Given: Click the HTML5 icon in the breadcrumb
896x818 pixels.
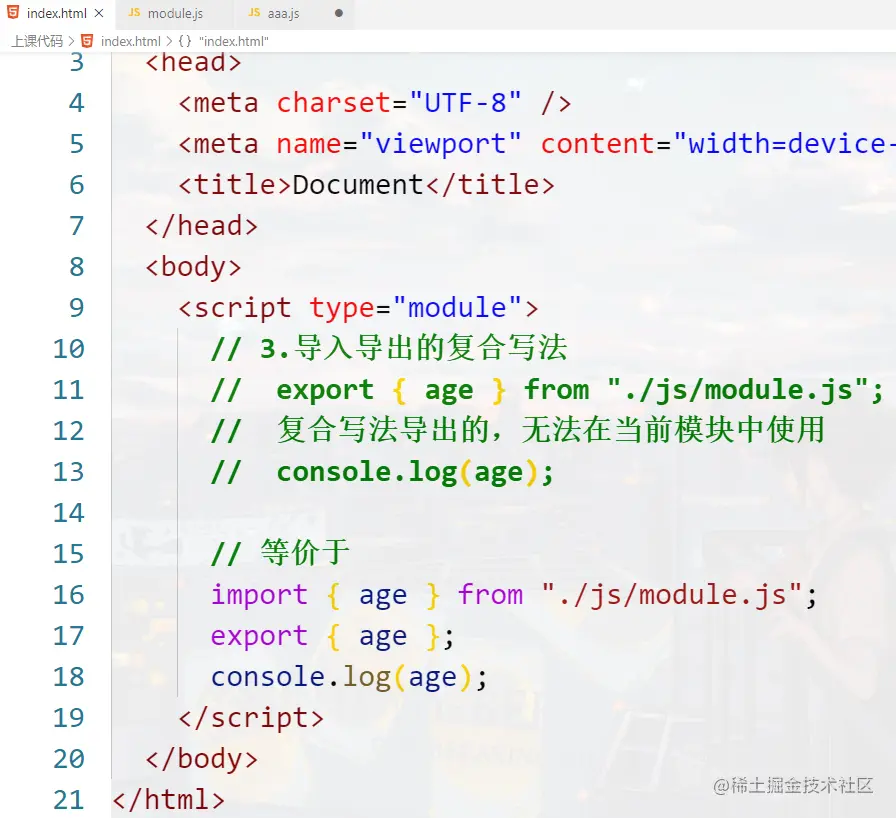Looking at the screenshot, I should (87, 41).
